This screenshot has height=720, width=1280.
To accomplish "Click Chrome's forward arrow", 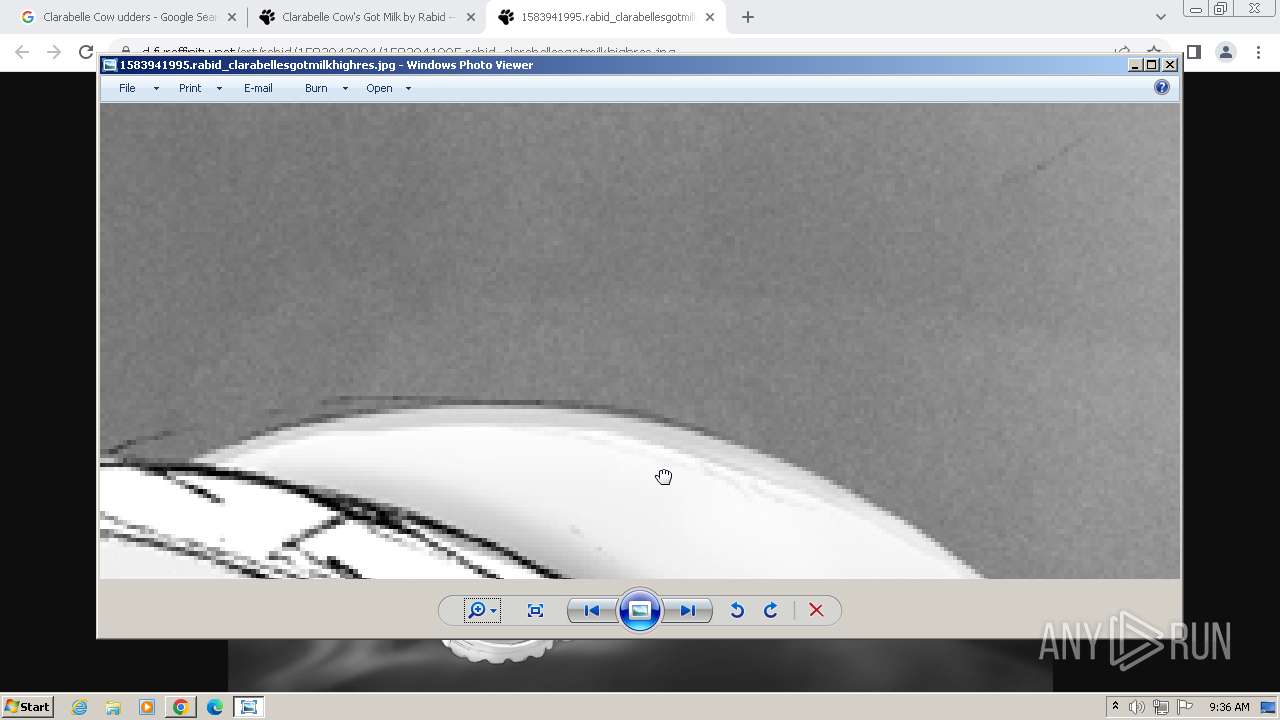I will [x=54, y=52].
